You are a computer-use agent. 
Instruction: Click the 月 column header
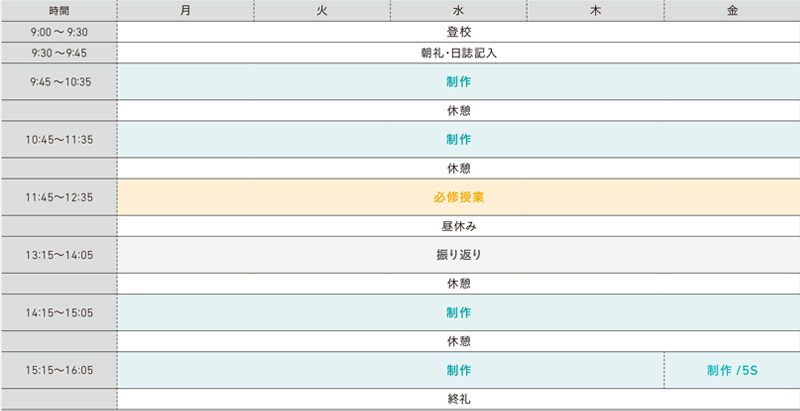[x=185, y=11]
